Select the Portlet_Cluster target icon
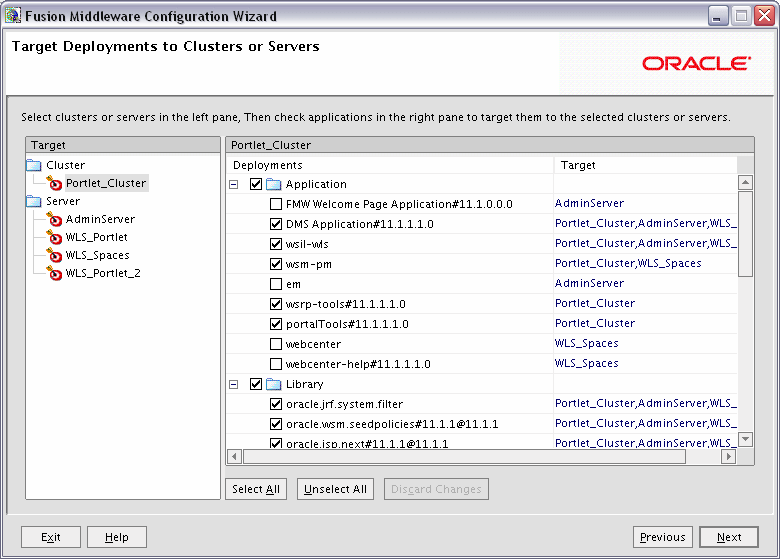The height and width of the screenshot is (559, 780). tap(54, 183)
